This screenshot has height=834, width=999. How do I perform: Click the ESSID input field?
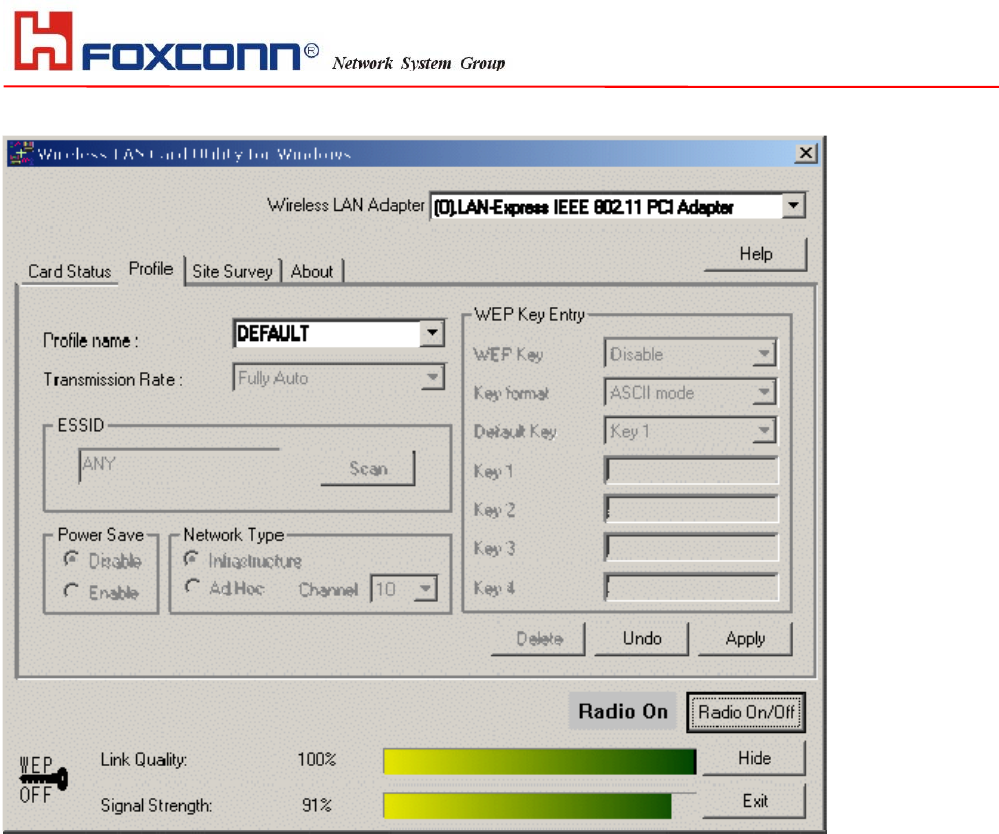179,464
